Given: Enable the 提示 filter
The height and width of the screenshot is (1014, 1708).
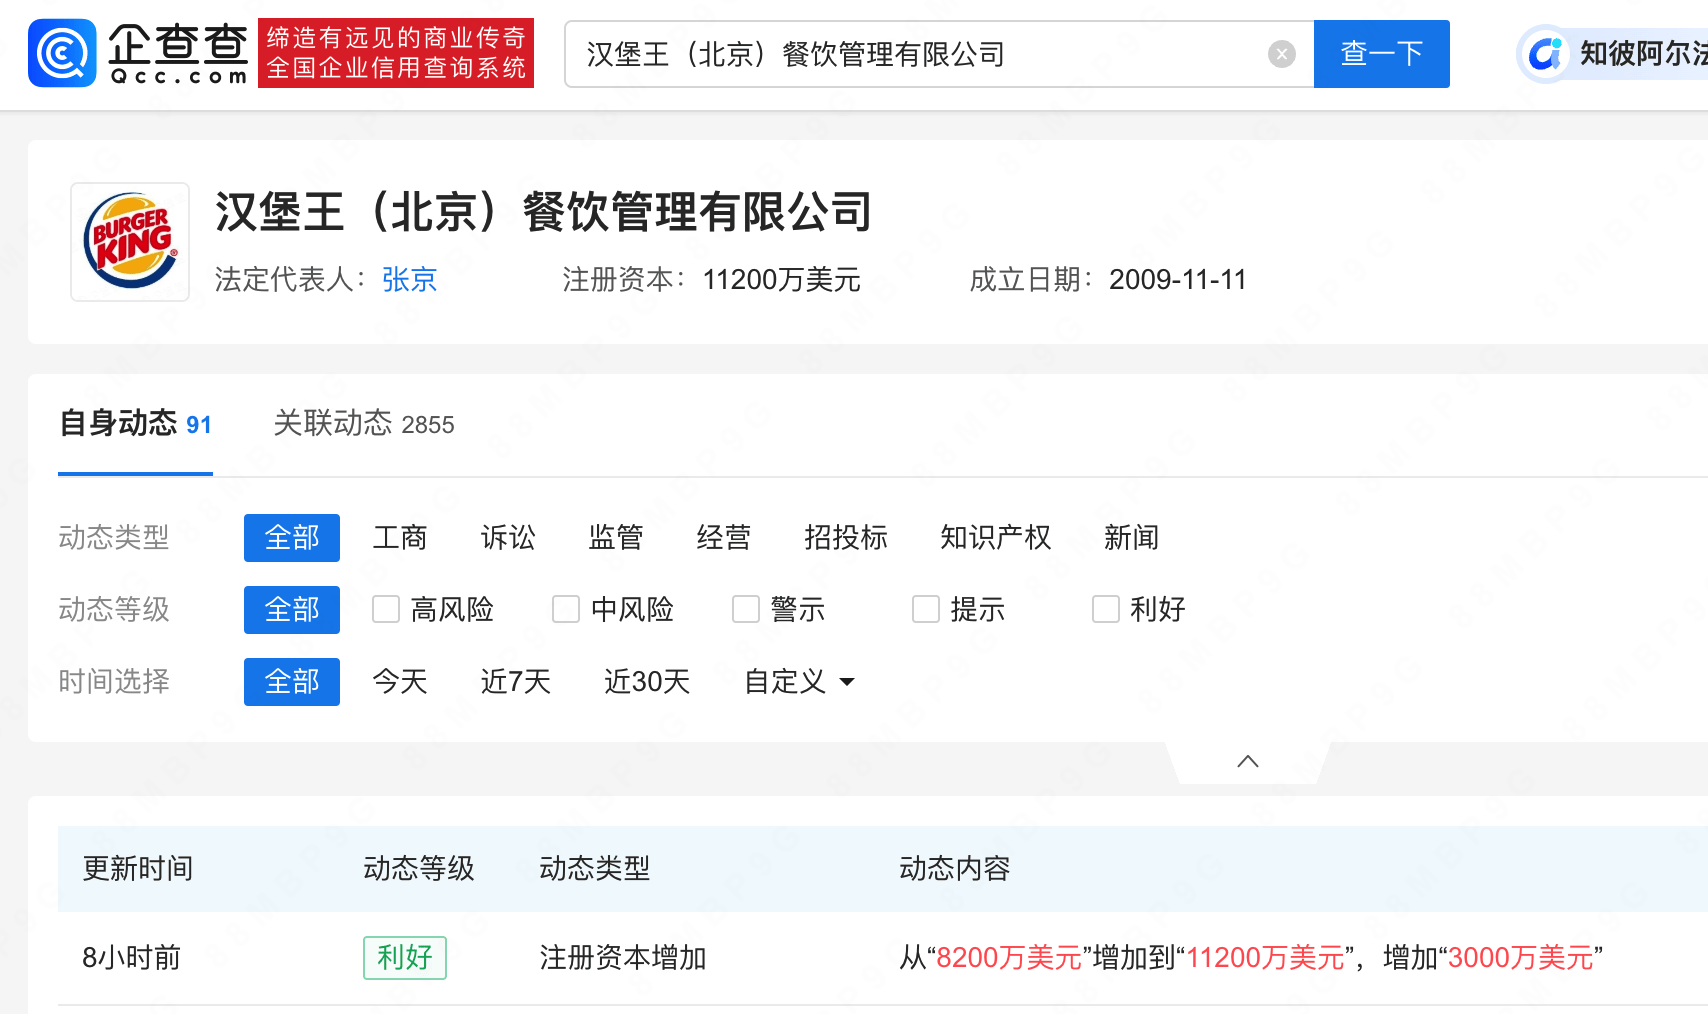Looking at the screenshot, I should pos(925,609).
